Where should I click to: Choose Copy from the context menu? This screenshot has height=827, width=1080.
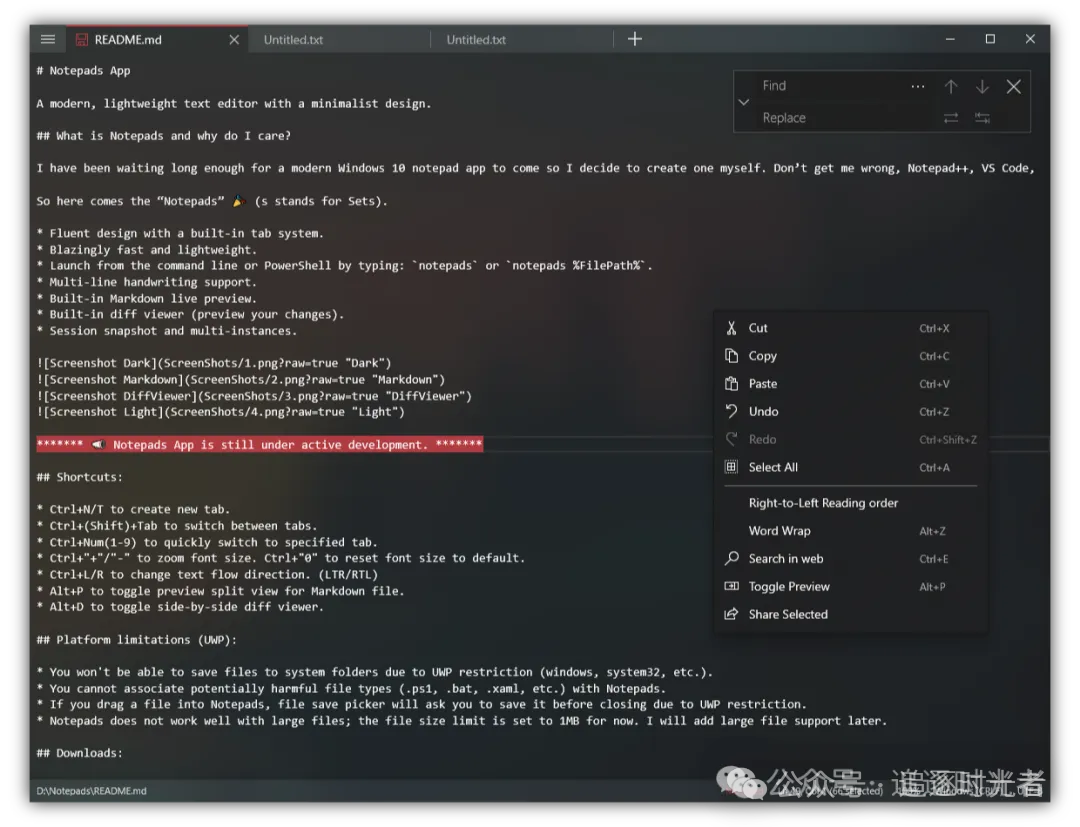pos(850,356)
